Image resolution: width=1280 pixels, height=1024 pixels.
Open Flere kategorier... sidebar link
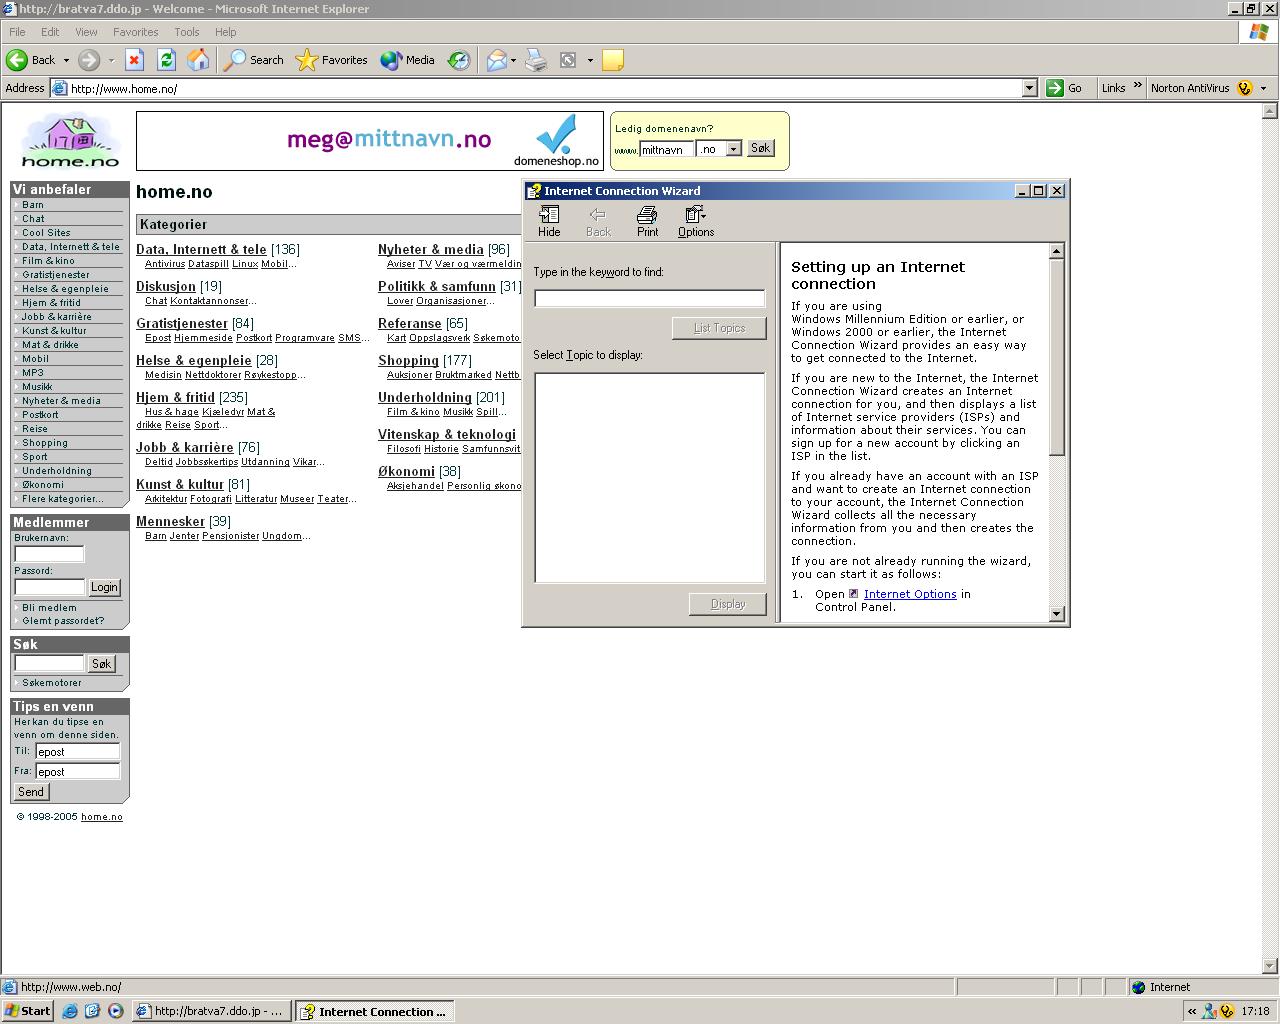tap(62, 499)
